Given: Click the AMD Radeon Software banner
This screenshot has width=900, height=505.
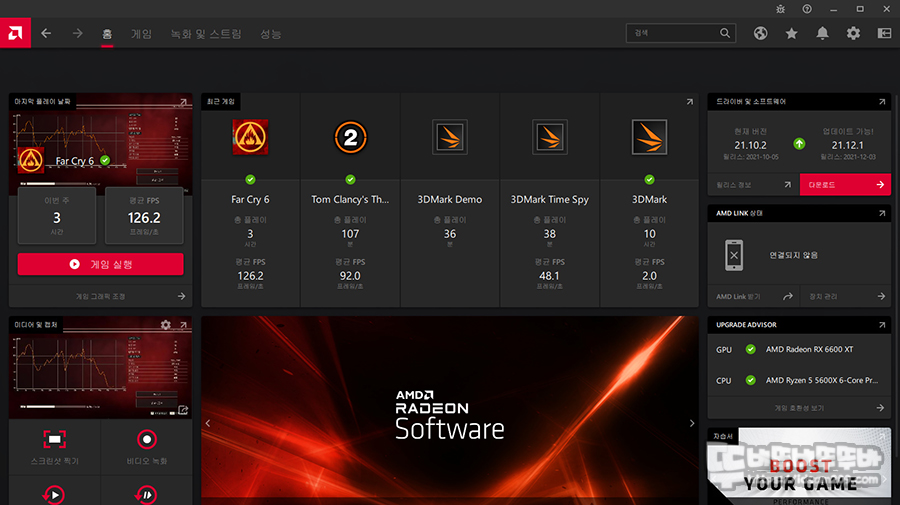Looking at the screenshot, I should (x=450, y=410).
